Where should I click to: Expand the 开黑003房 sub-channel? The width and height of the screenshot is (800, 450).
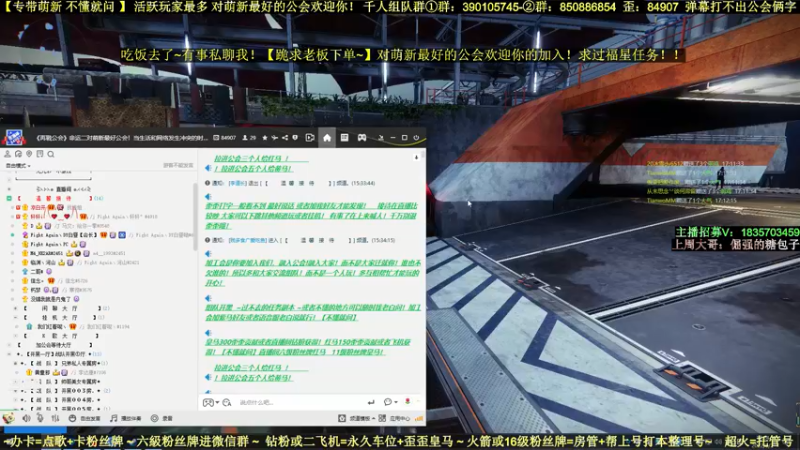15,390
